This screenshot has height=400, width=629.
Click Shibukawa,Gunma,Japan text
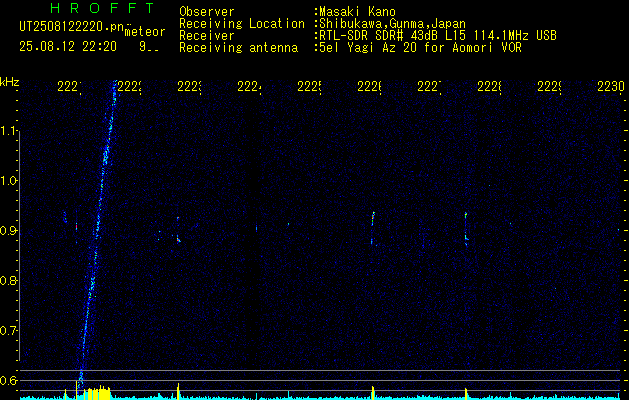392,24
